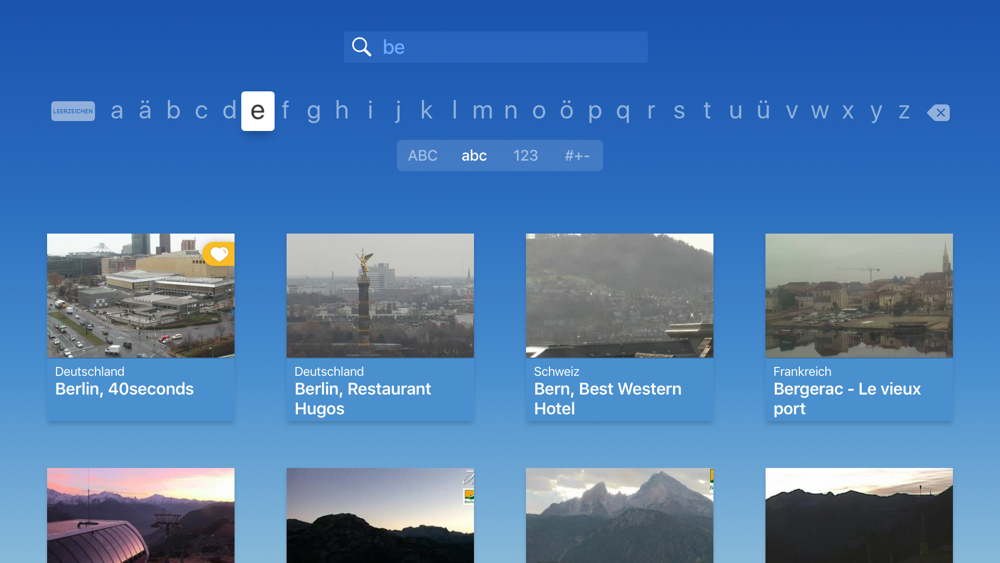Open Berlin, Restaurant Hugos webcam
Image resolution: width=1000 pixels, height=563 pixels.
pyautogui.click(x=380, y=327)
